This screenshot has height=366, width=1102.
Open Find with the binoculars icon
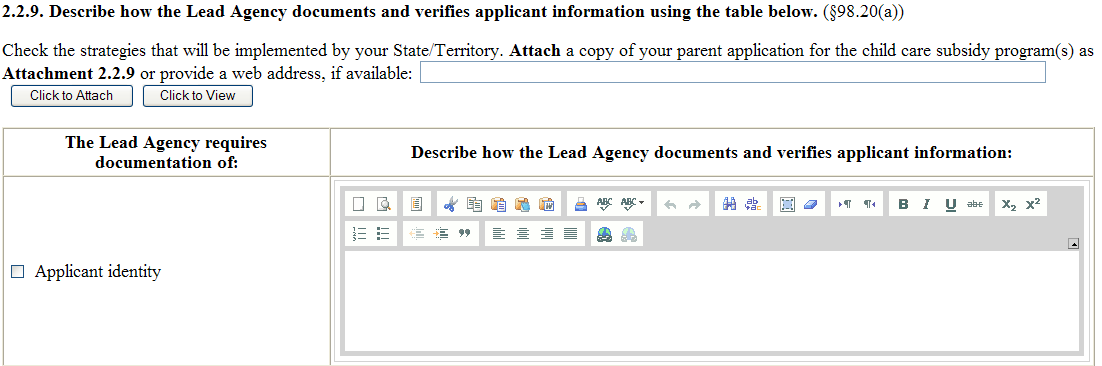[x=730, y=204]
